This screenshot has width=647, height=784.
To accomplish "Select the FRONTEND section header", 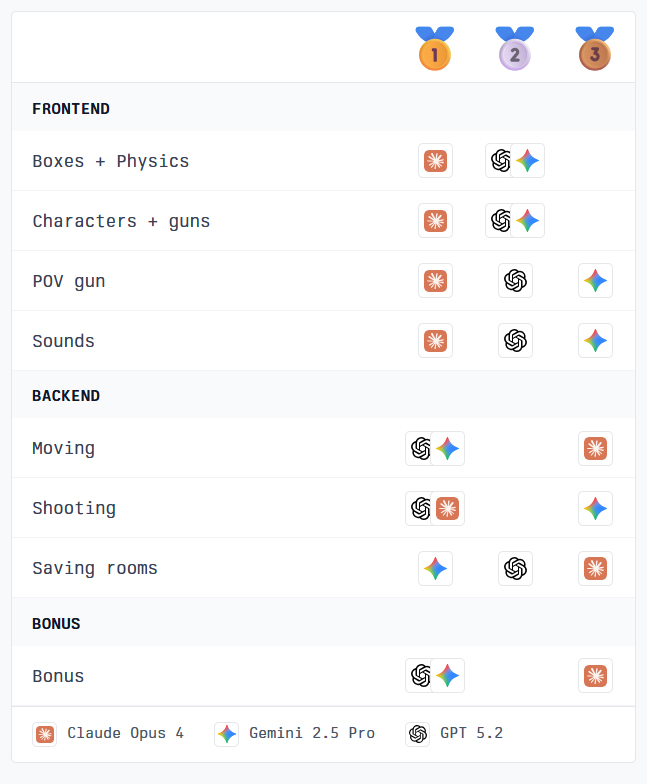I will coord(71,108).
